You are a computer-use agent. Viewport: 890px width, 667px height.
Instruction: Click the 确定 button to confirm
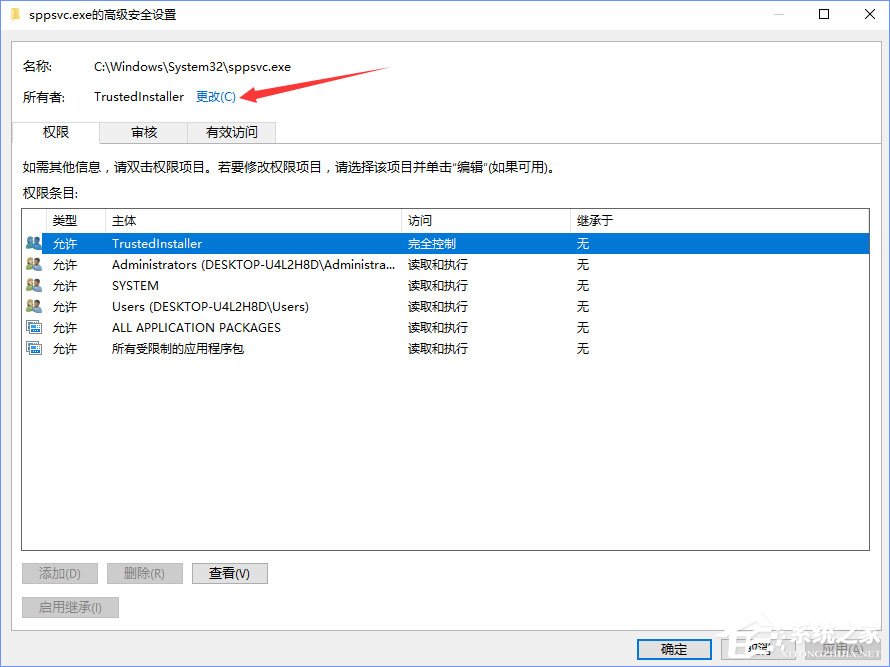tap(673, 648)
